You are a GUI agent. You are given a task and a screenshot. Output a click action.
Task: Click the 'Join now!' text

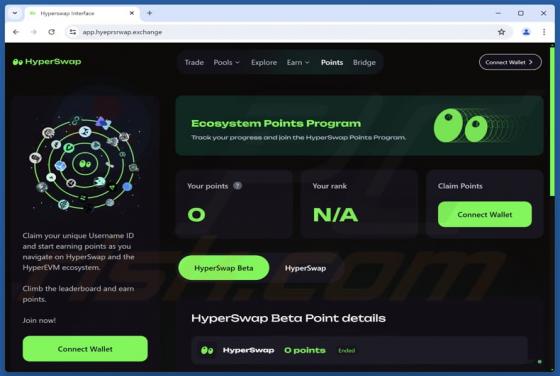click(39, 320)
